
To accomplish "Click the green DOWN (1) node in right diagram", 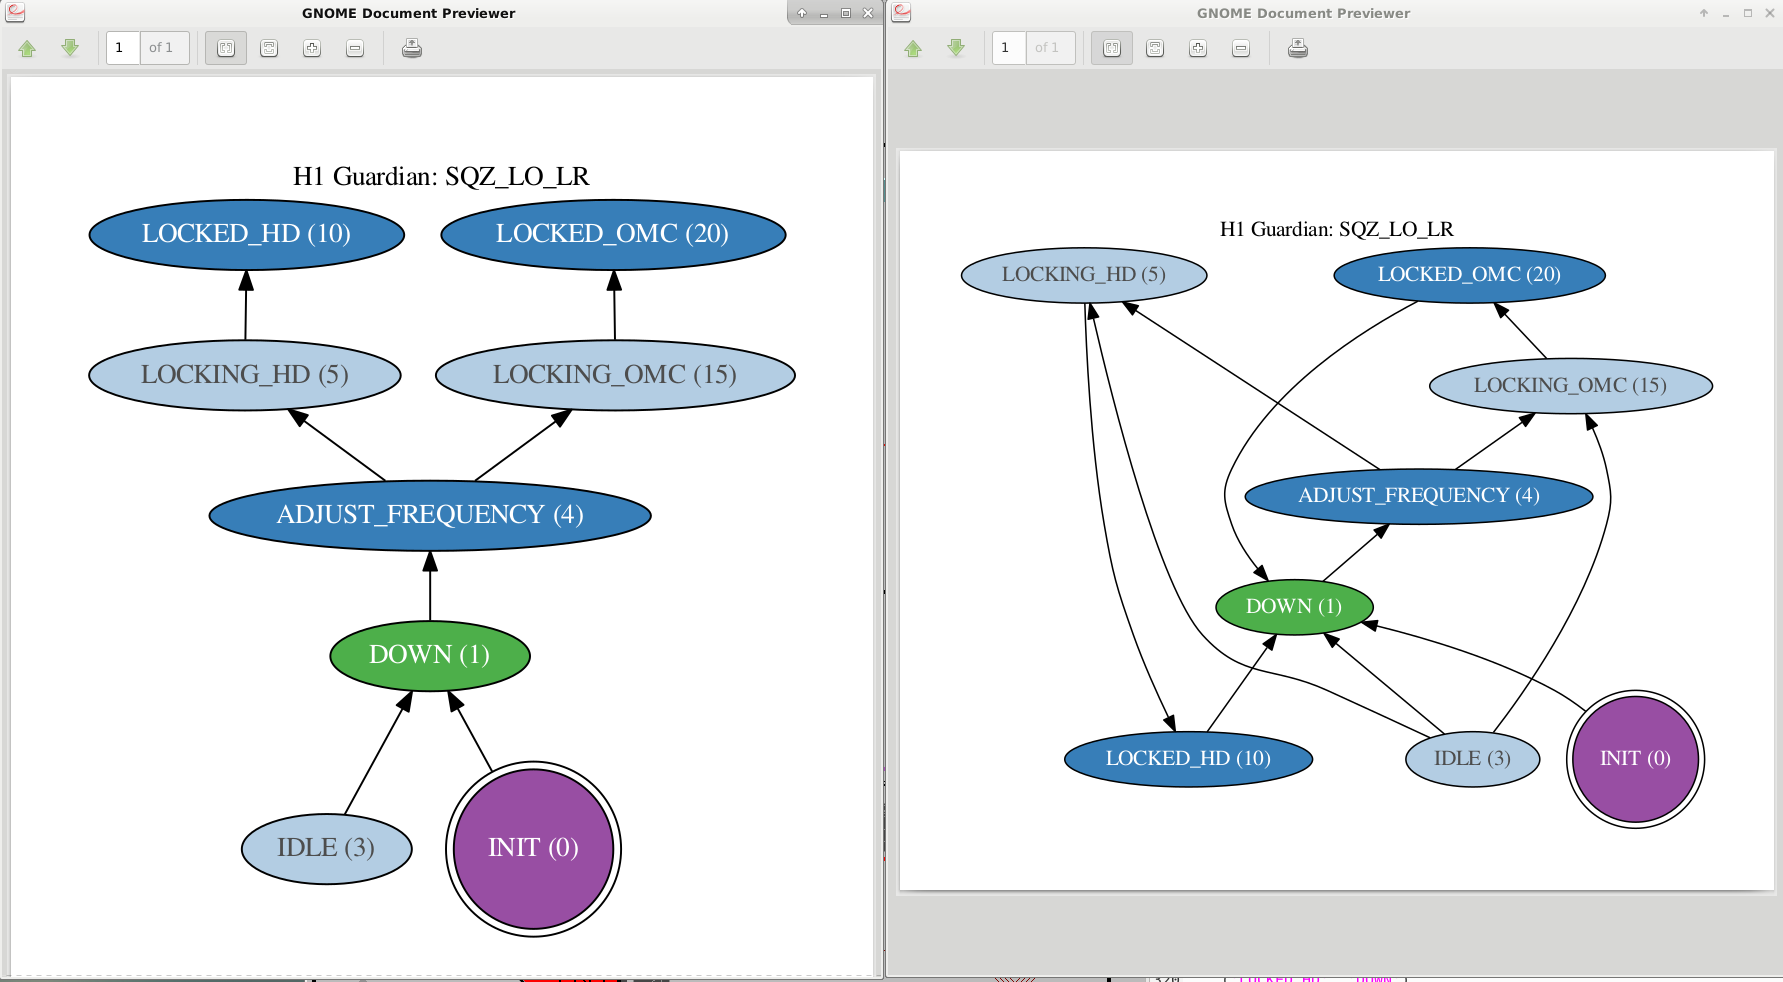I will 1294,607.
